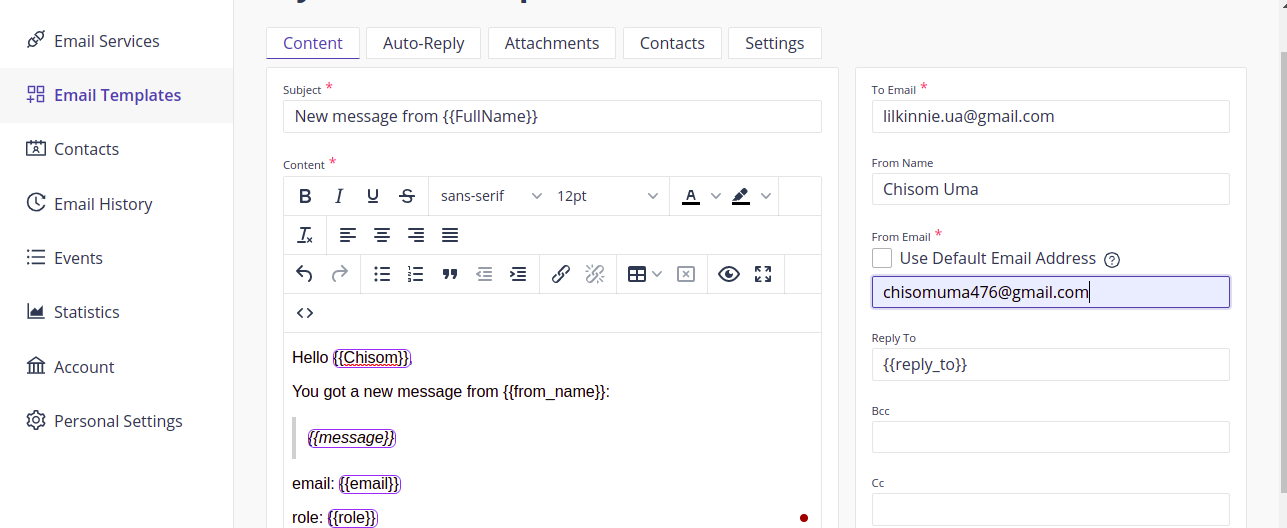Justify the text
Screen dimensions: 1287x528
(x=450, y=235)
